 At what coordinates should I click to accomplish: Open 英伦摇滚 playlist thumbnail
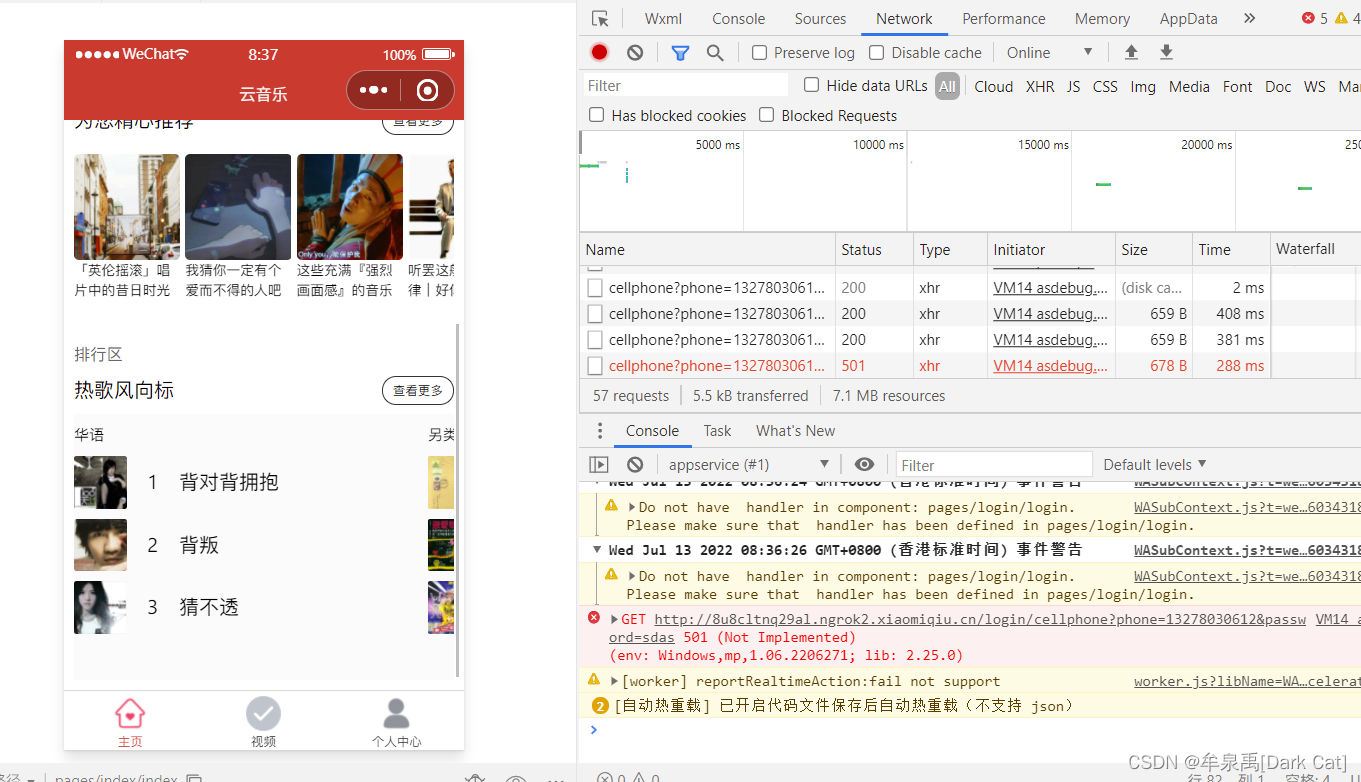pos(127,206)
